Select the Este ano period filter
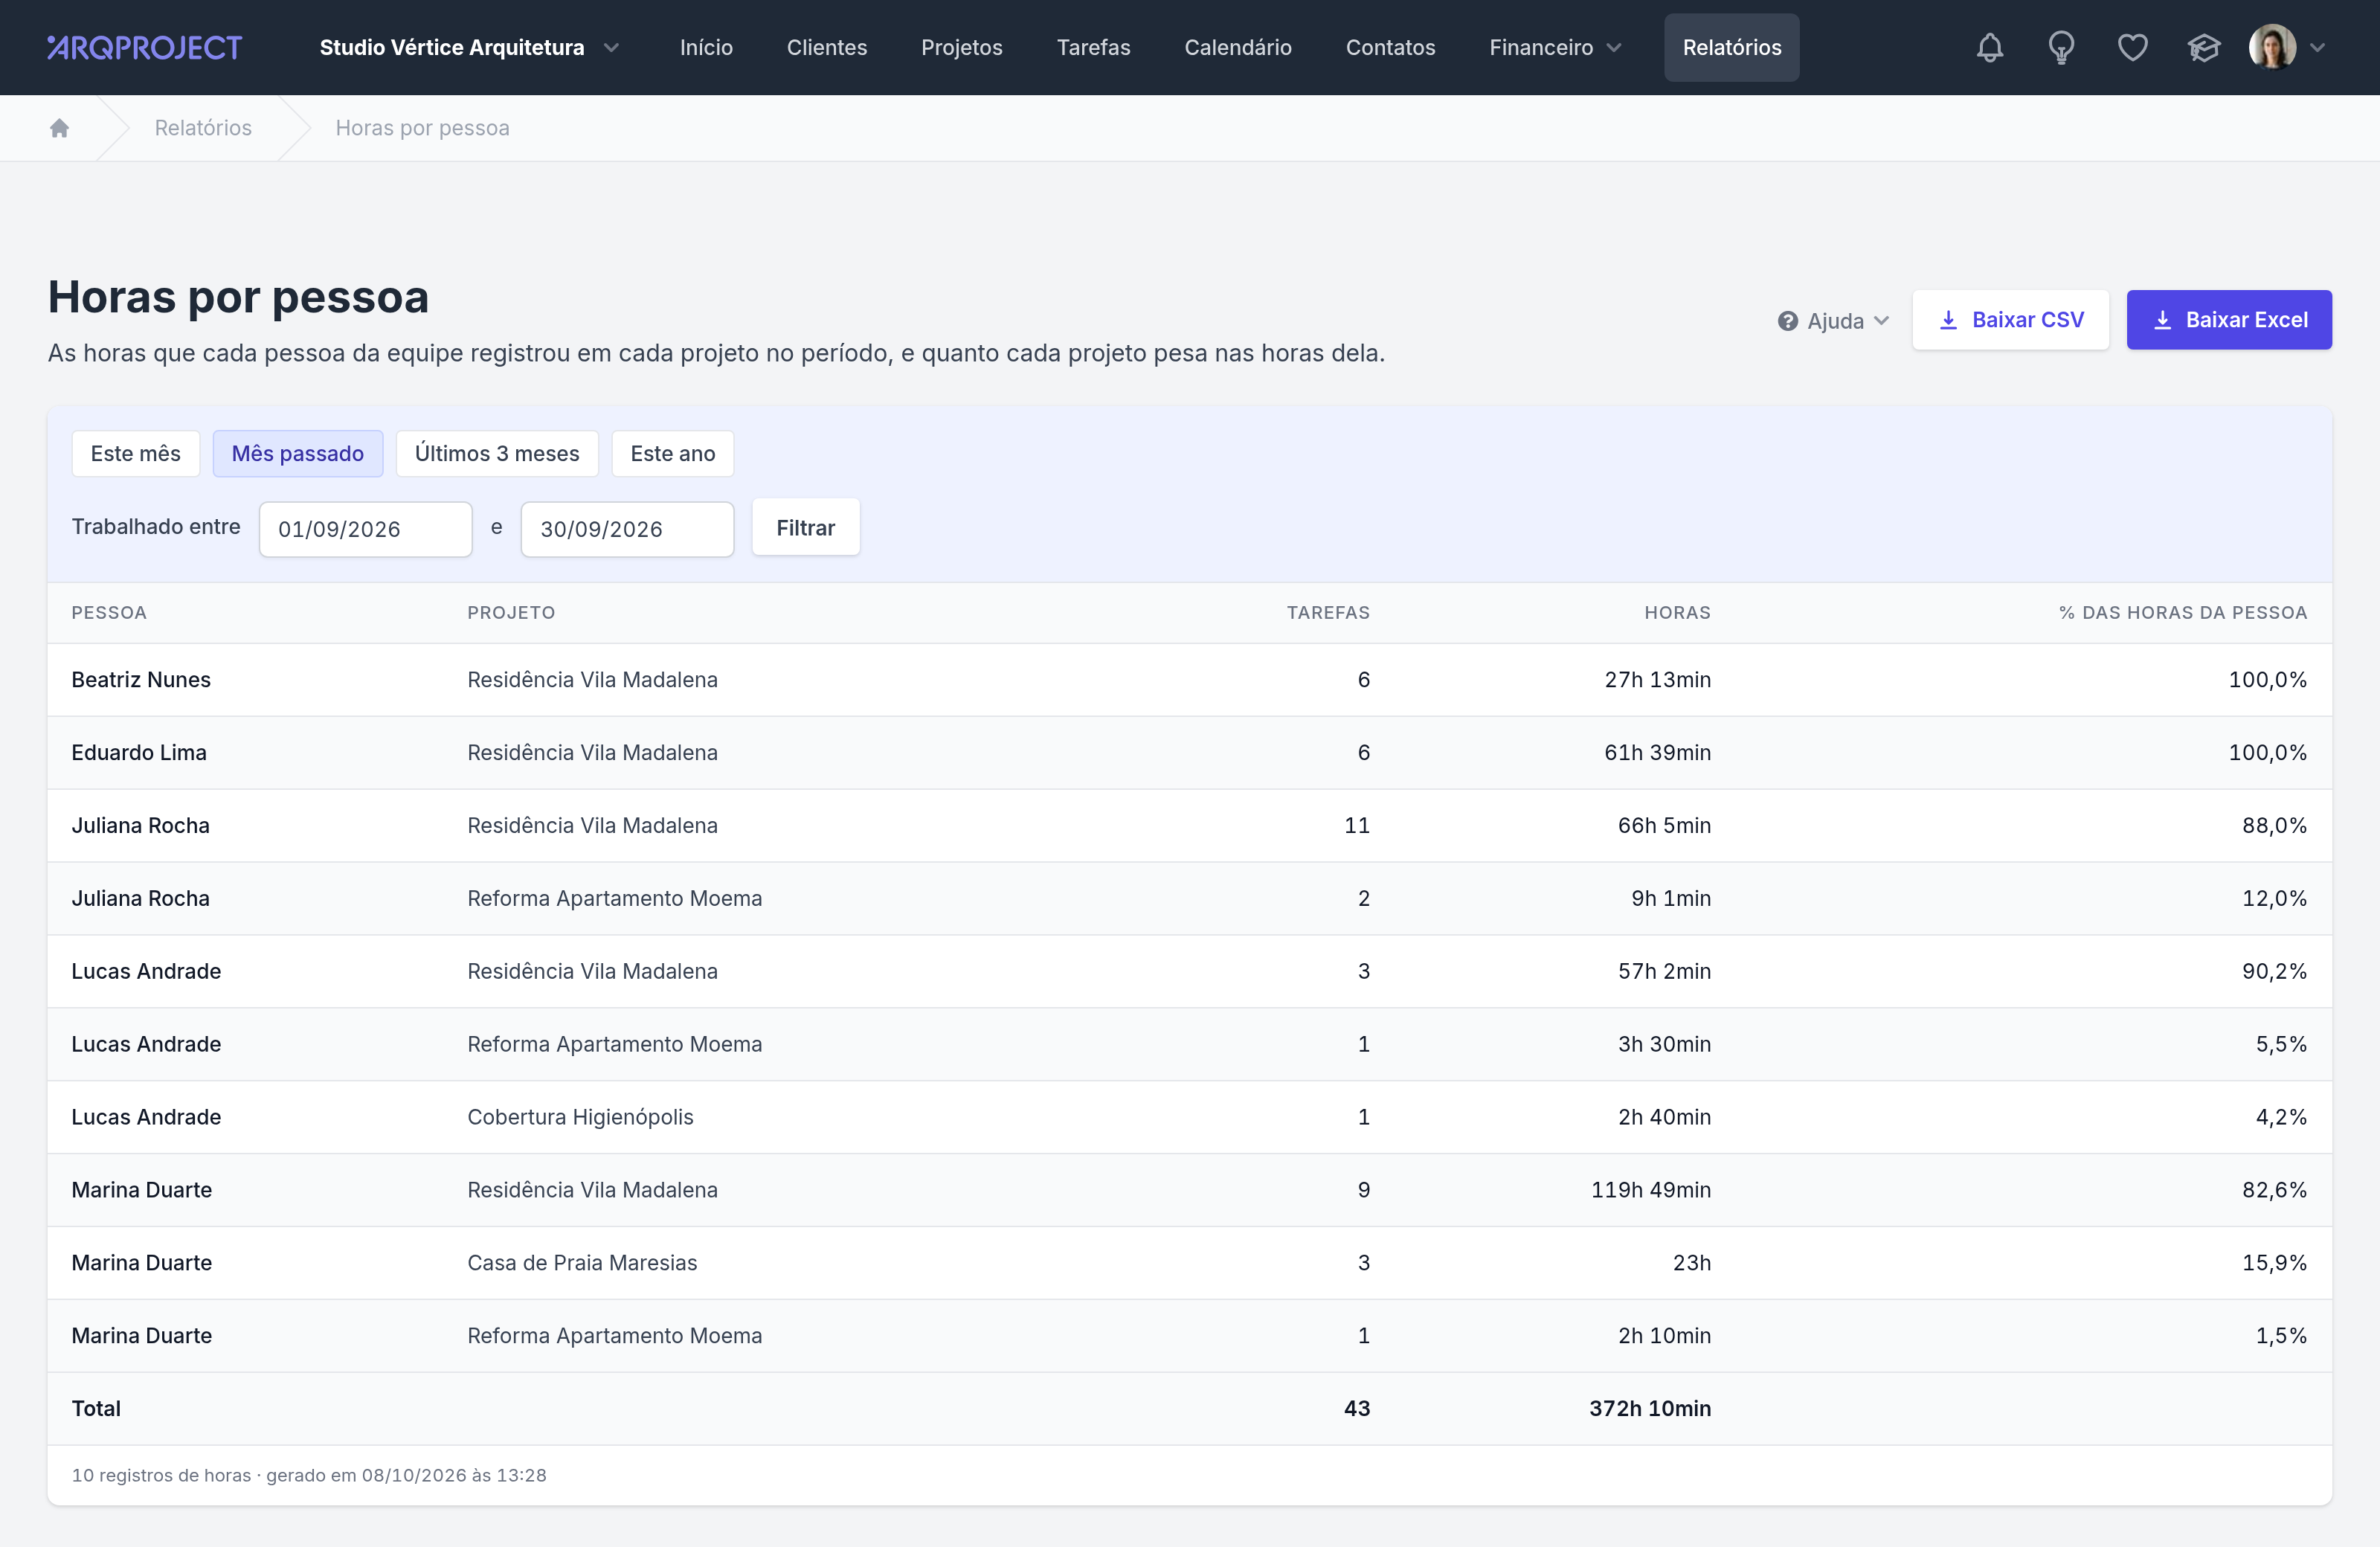 tap(673, 453)
